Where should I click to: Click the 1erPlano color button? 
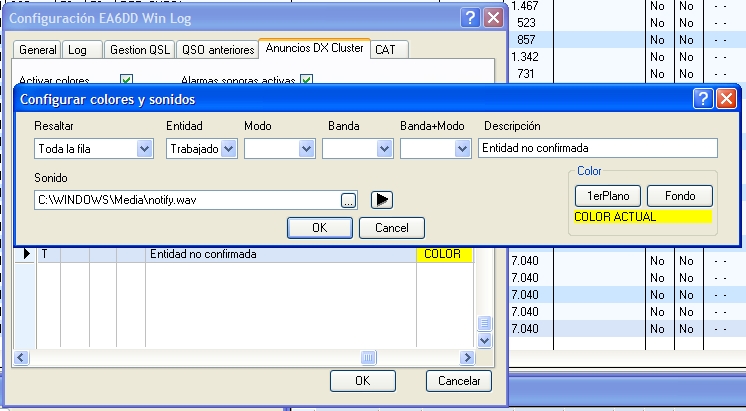pyautogui.click(x=608, y=196)
